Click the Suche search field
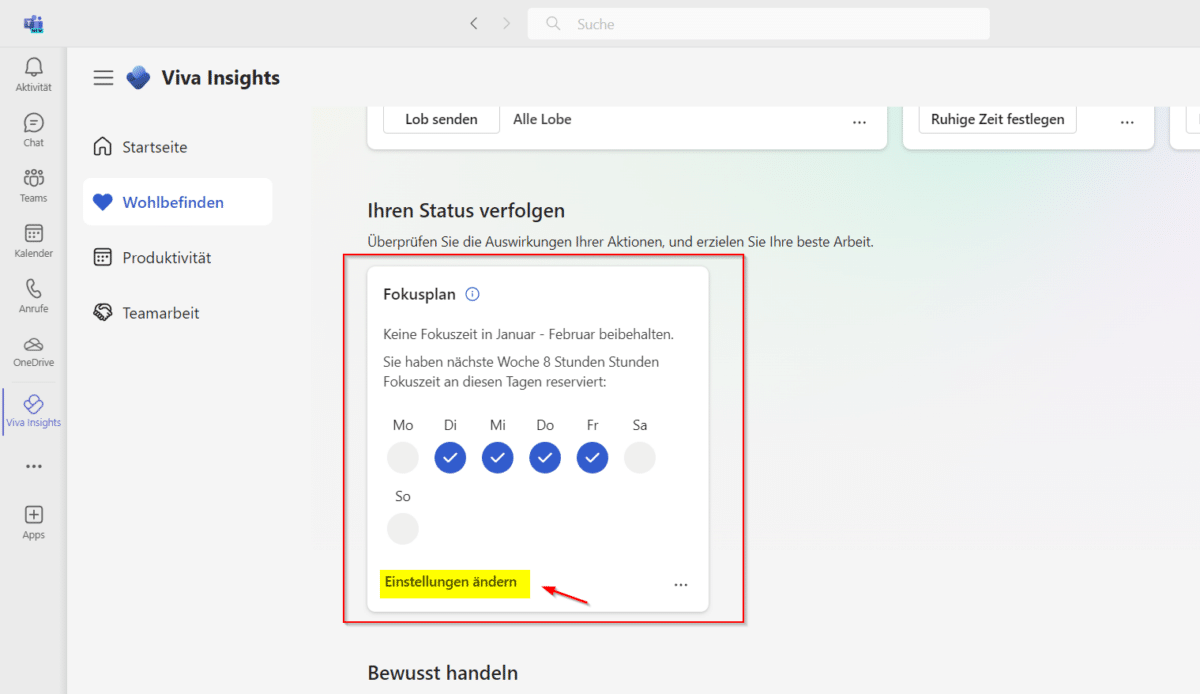Image resolution: width=1200 pixels, height=694 pixels. 760,24
